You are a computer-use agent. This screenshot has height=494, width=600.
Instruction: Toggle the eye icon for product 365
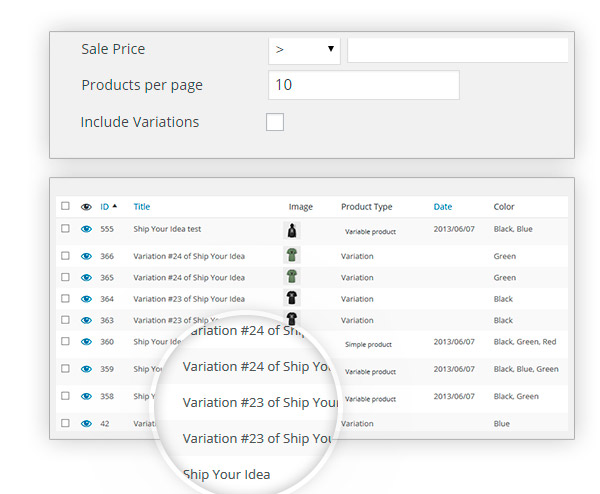point(86,277)
